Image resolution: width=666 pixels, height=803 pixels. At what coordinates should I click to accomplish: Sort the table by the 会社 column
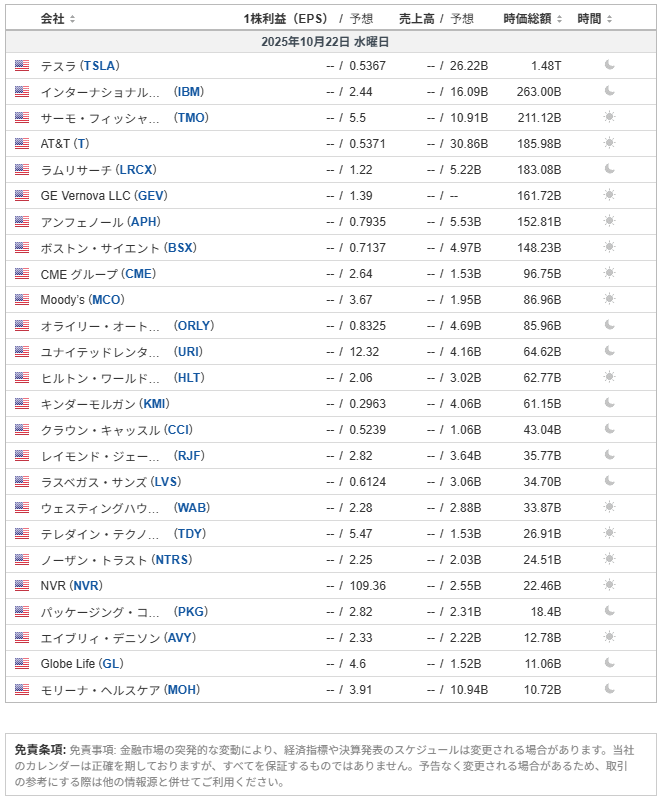point(58,19)
